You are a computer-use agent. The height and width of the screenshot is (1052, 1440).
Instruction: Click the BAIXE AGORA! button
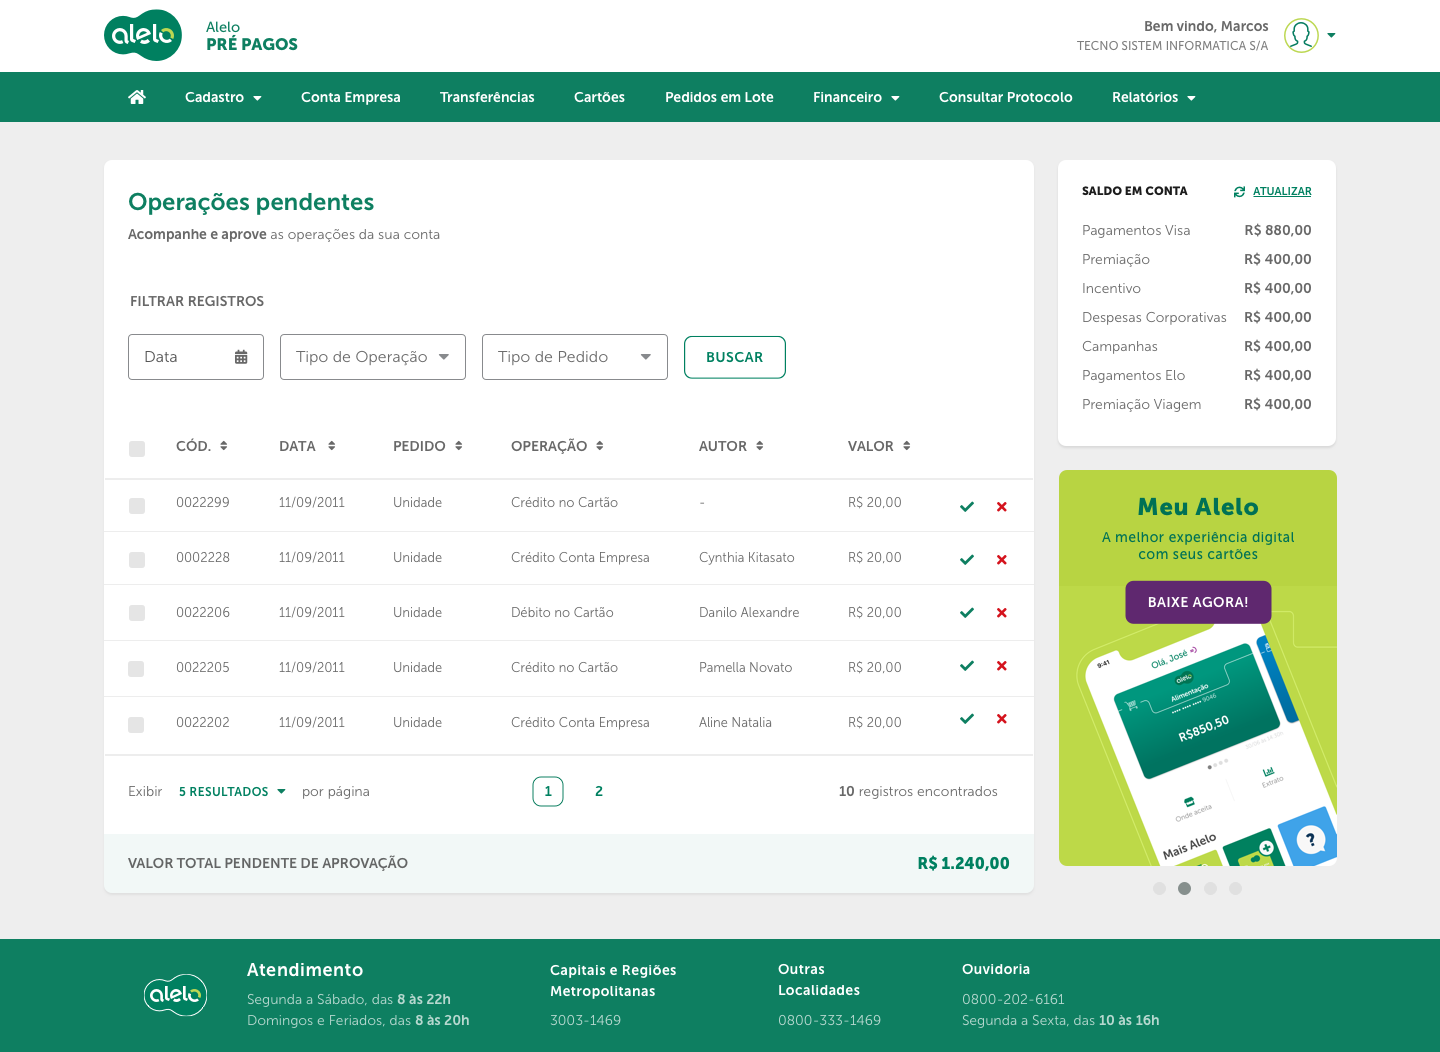click(x=1198, y=602)
